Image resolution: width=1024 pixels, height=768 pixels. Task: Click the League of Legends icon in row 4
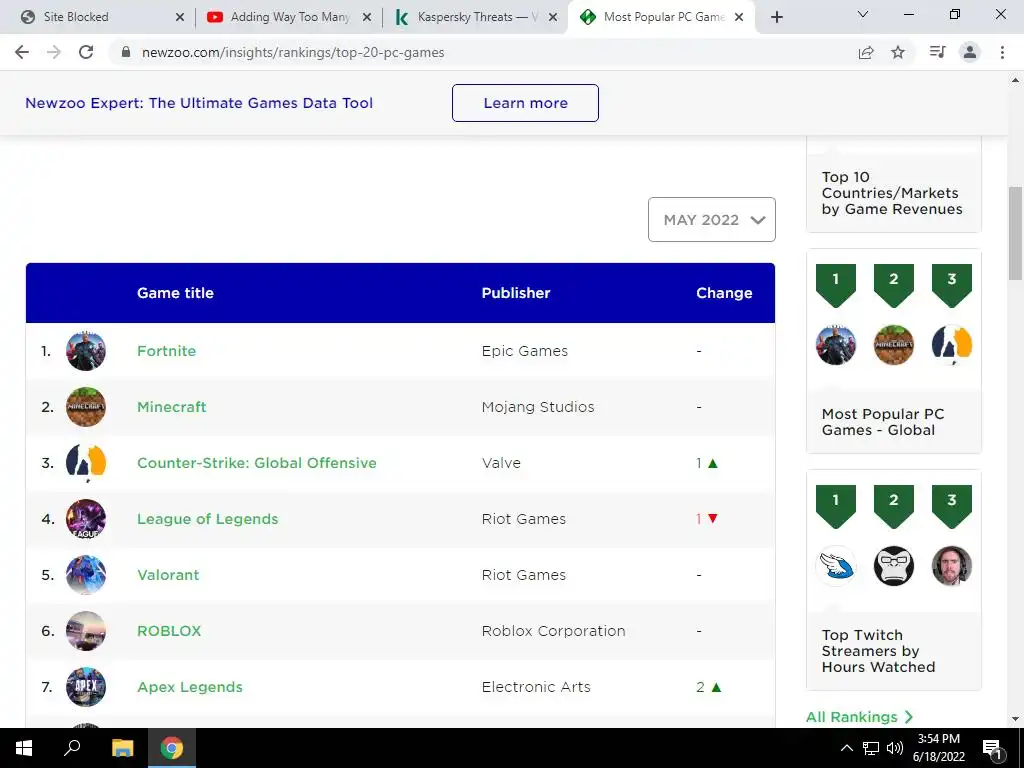click(86, 519)
